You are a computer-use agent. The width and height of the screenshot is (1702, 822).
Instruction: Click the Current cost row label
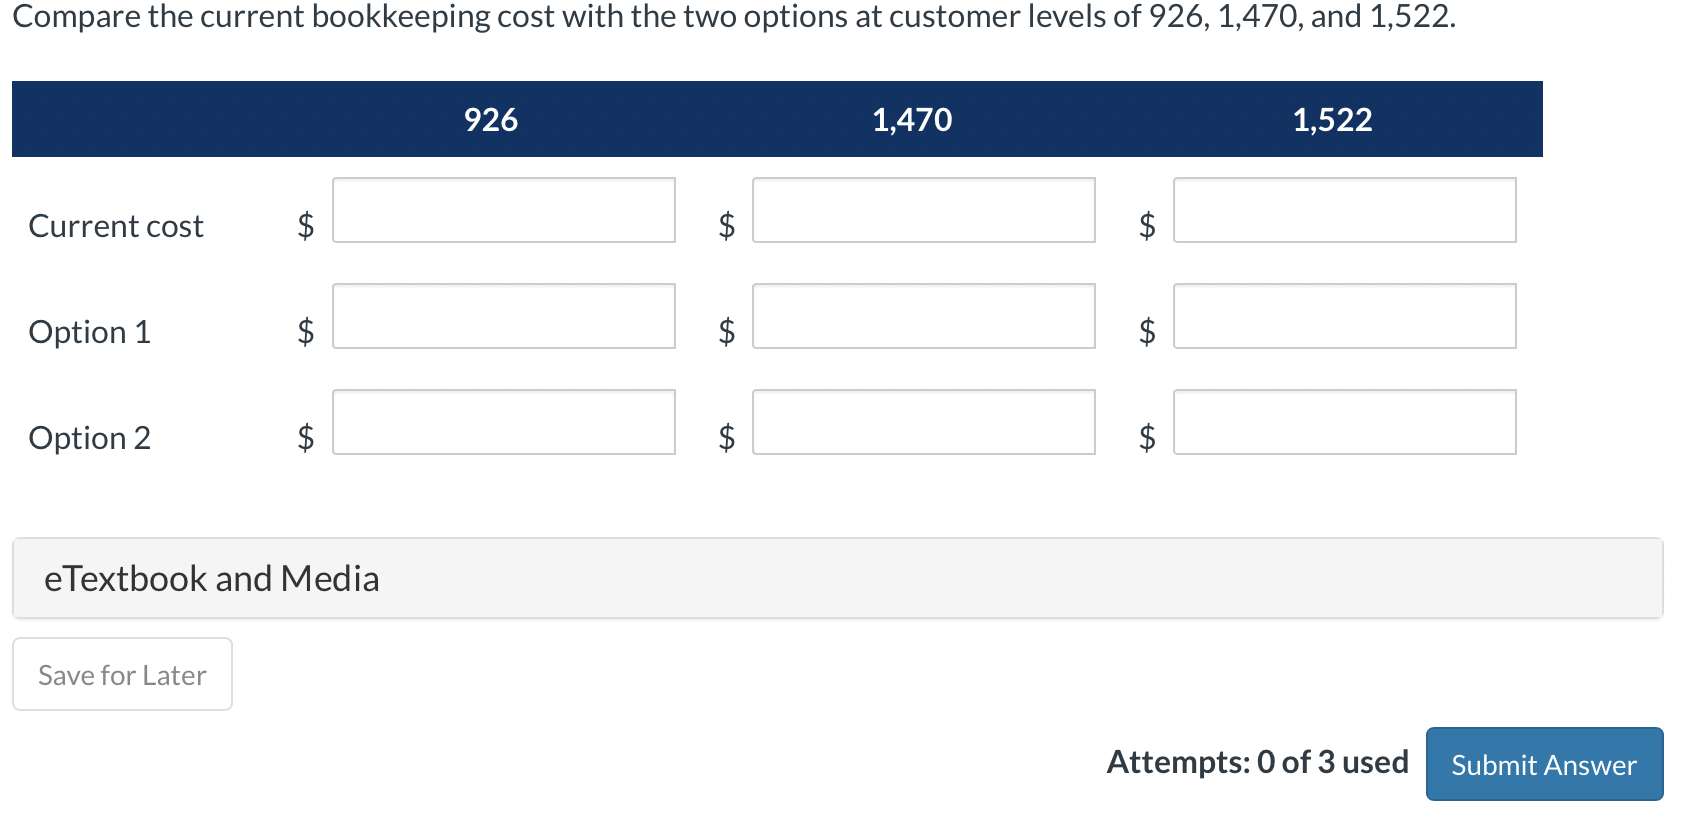click(115, 226)
